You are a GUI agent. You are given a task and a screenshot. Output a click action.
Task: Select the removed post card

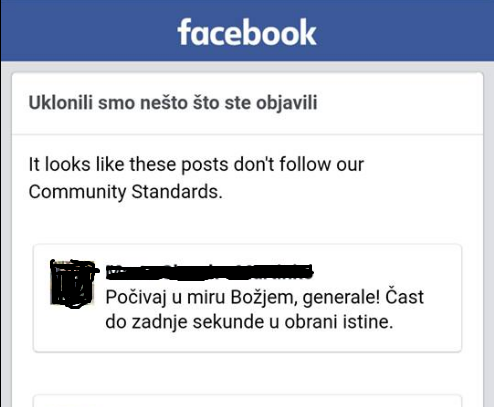click(x=247, y=298)
